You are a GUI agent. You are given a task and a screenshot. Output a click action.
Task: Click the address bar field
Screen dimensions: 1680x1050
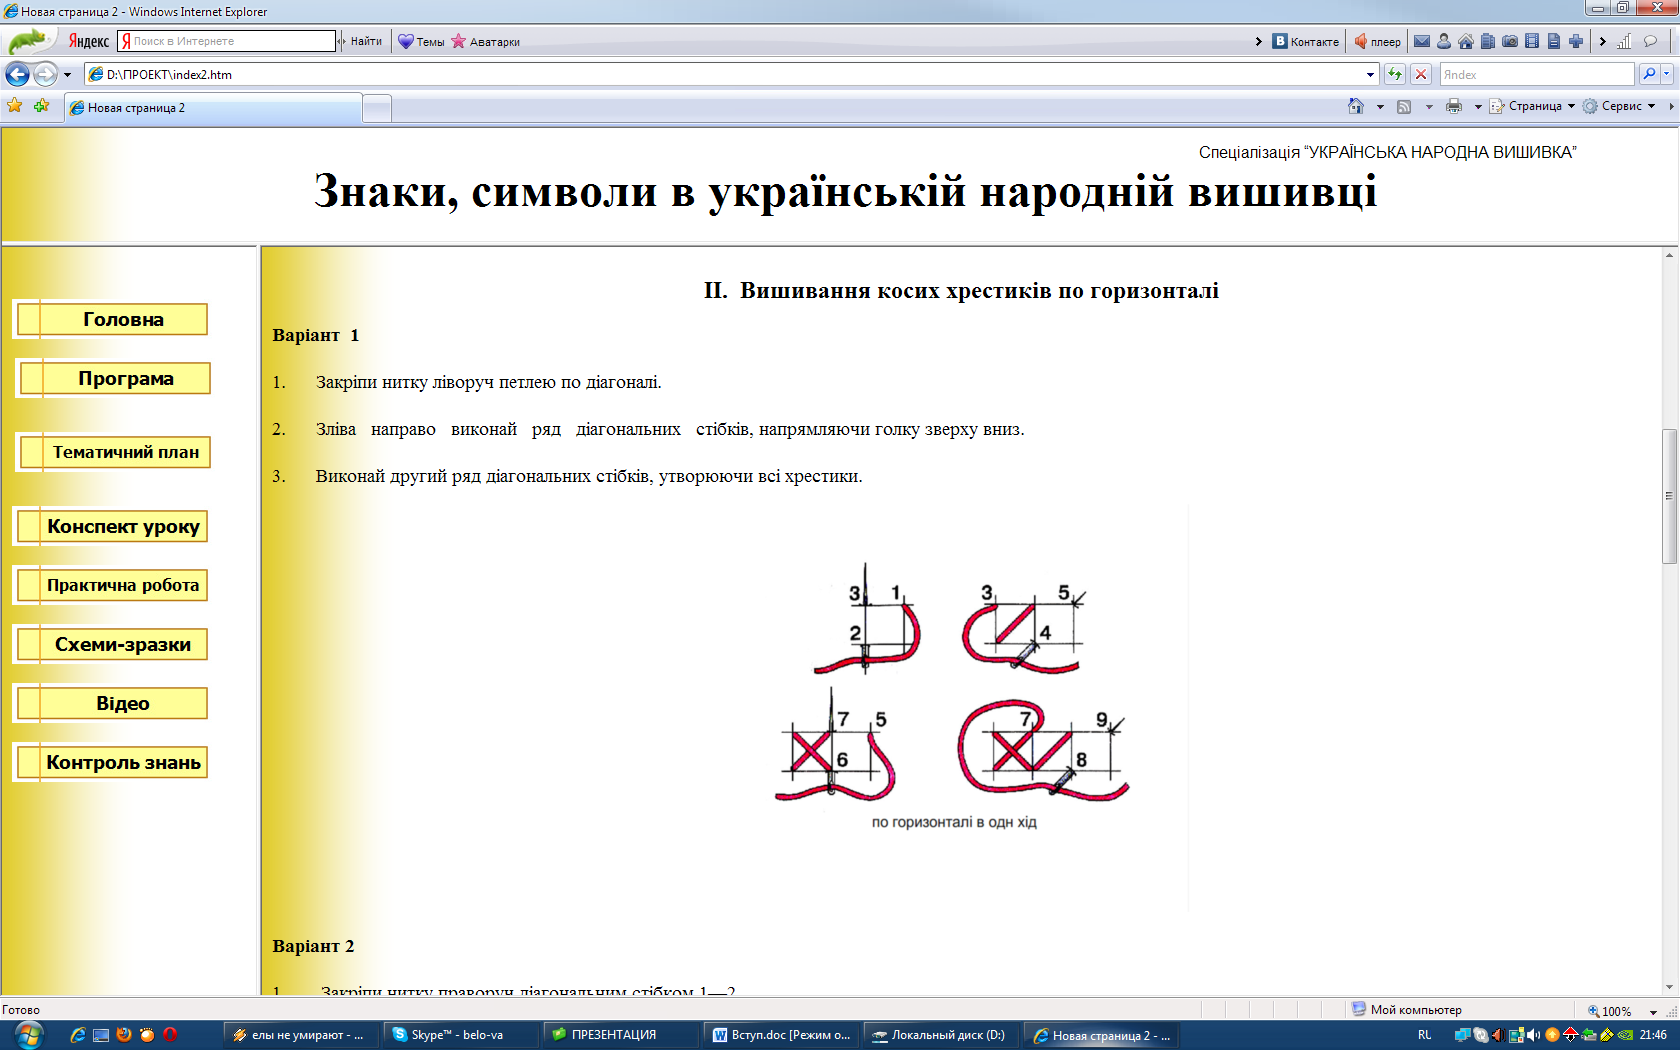click(732, 74)
